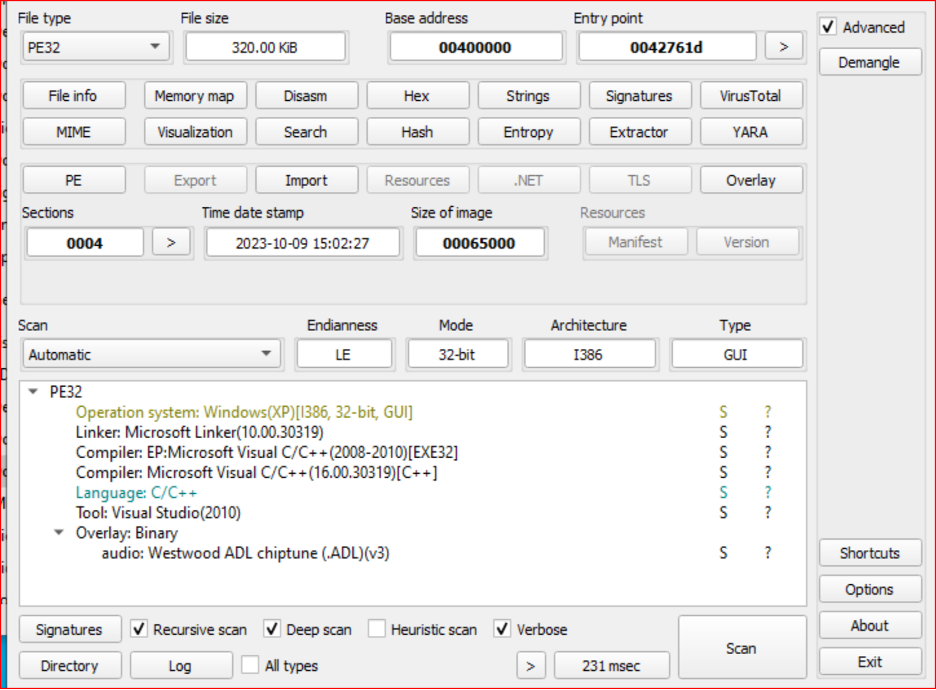Viewport: 936px width, 690px height.
Task: Click the S link on the Linker row
Action: click(723, 432)
